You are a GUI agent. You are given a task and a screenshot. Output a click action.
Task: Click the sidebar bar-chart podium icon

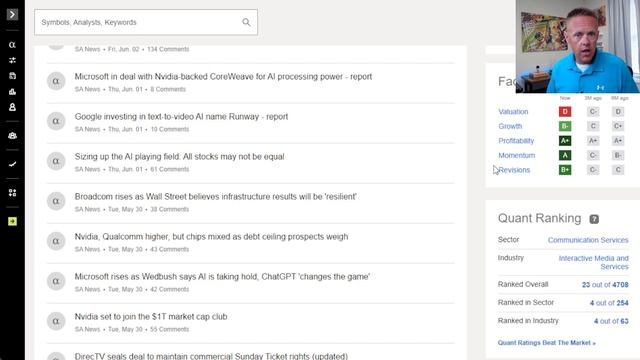pyautogui.click(x=12, y=91)
